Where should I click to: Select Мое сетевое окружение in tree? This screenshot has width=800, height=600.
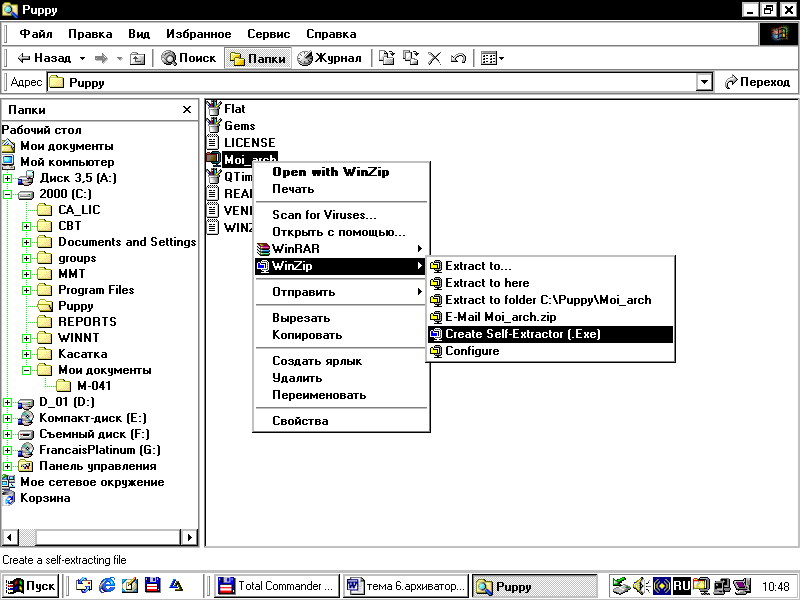point(84,482)
